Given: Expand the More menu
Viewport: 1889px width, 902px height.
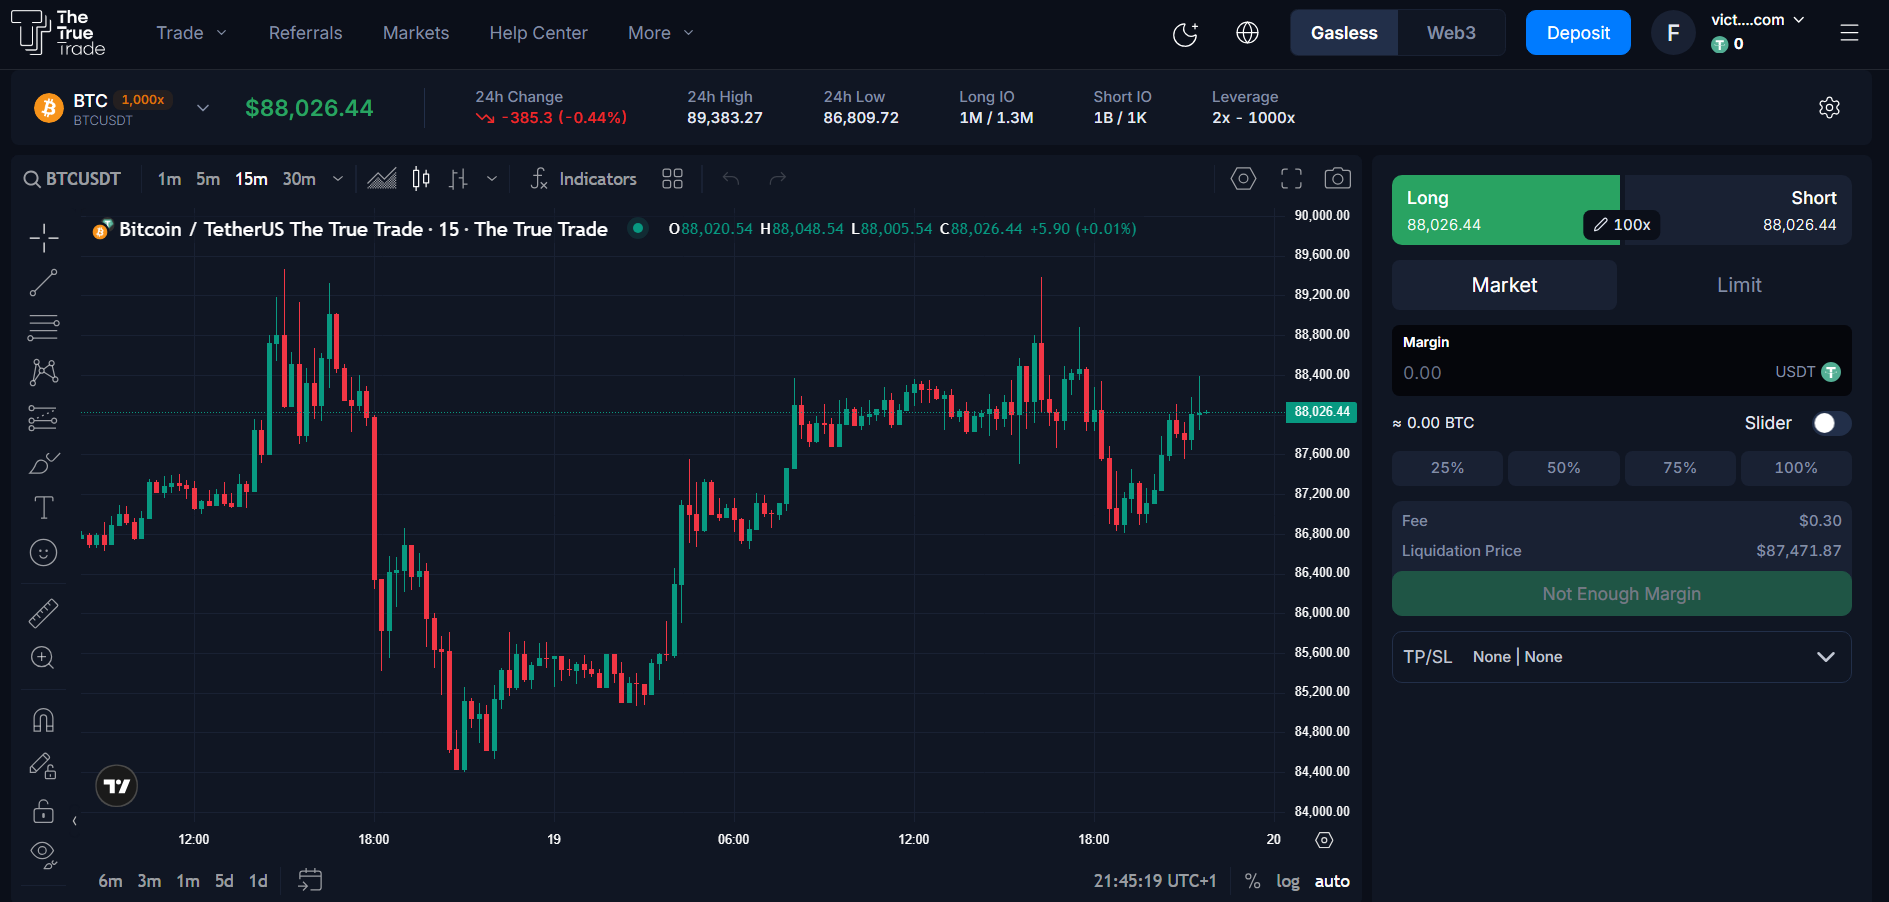Looking at the screenshot, I should coord(660,33).
